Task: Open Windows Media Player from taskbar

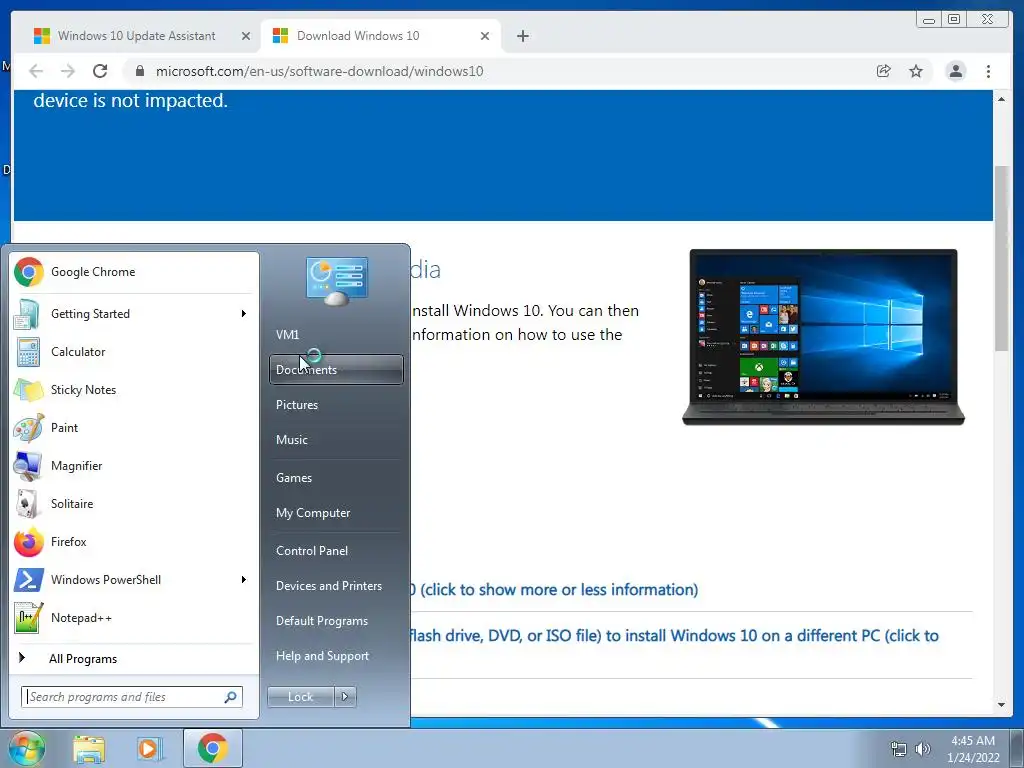Action: coord(149,749)
